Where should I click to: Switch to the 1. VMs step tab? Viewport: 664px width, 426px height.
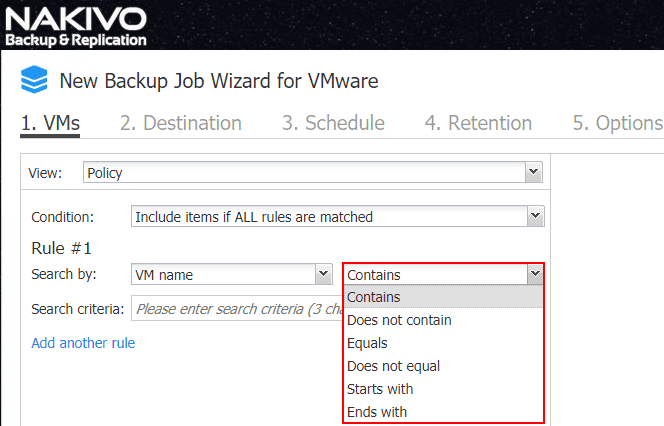coord(50,123)
